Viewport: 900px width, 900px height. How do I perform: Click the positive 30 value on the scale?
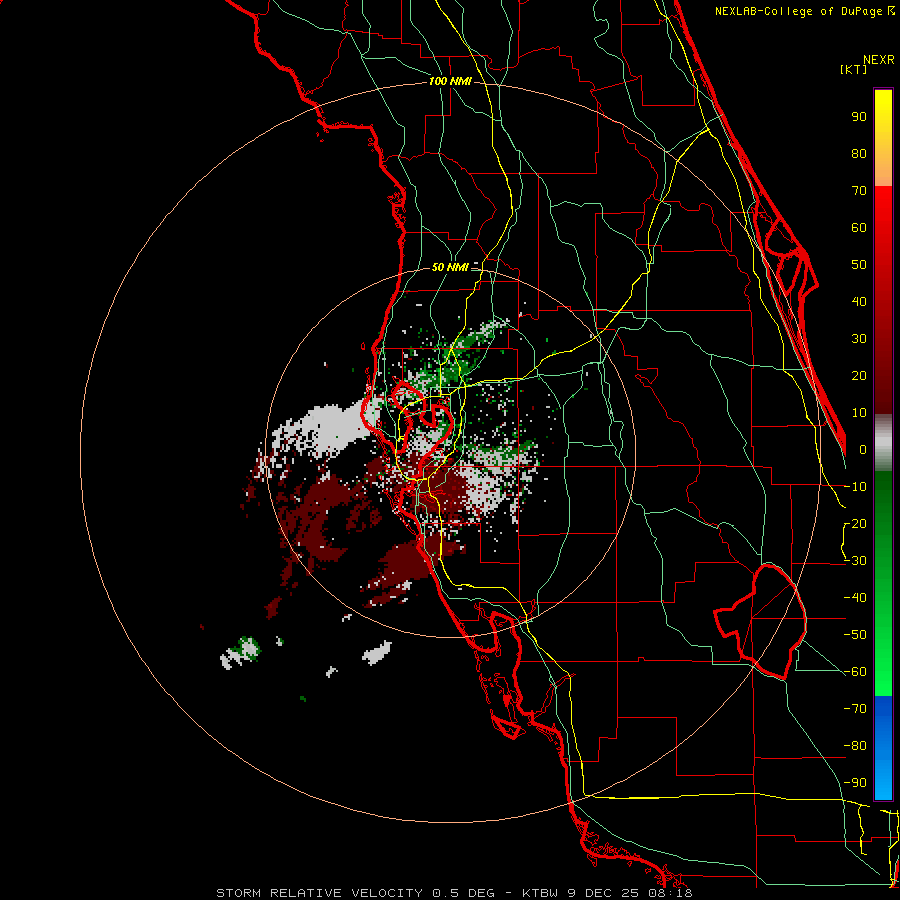pos(859,339)
